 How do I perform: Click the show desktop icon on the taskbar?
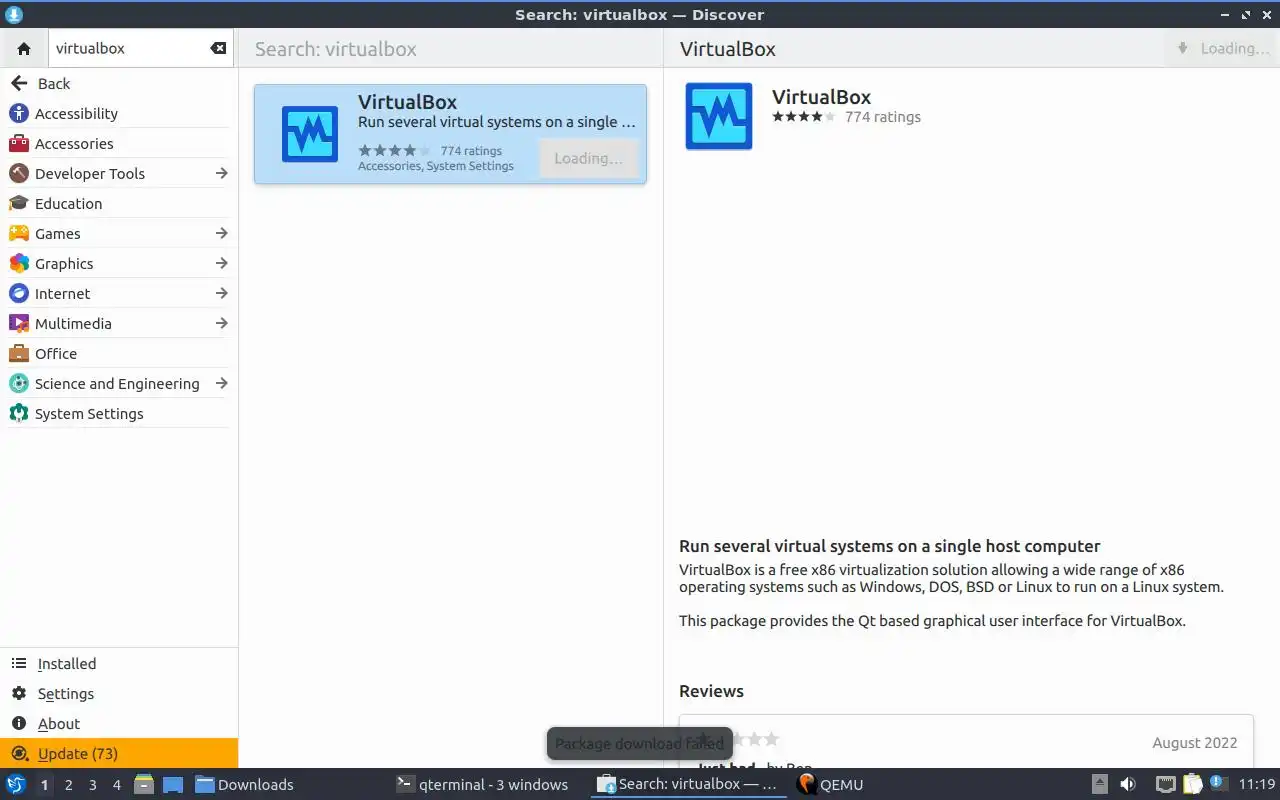(x=173, y=784)
